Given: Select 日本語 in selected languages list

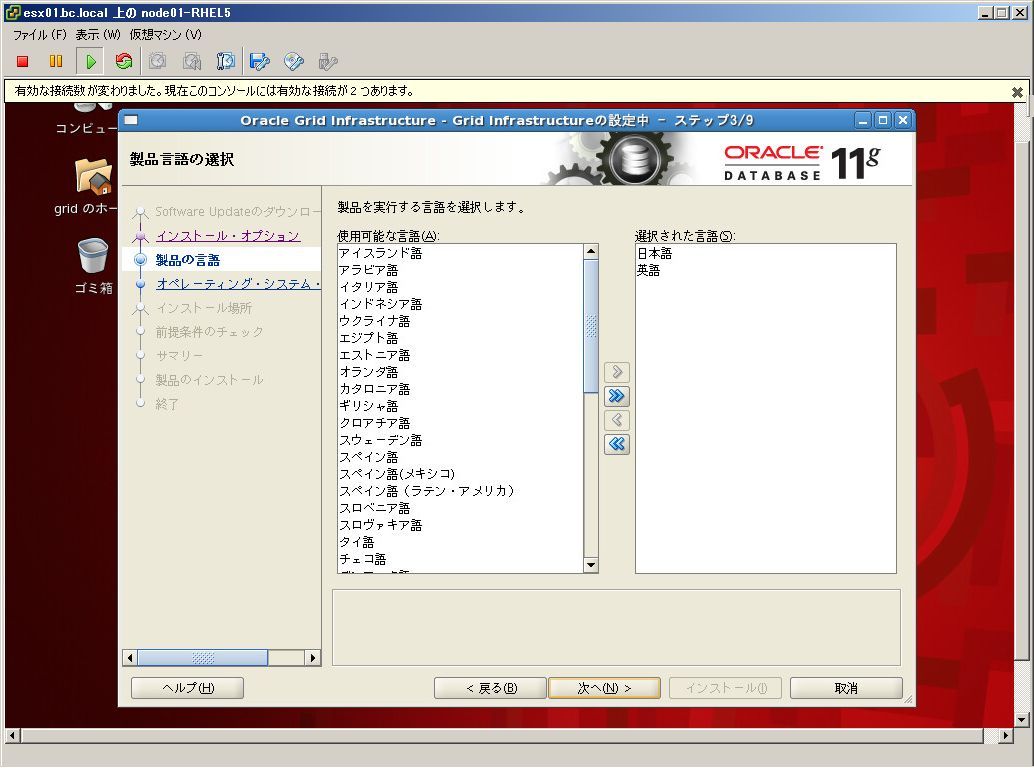Looking at the screenshot, I should pos(765,253).
